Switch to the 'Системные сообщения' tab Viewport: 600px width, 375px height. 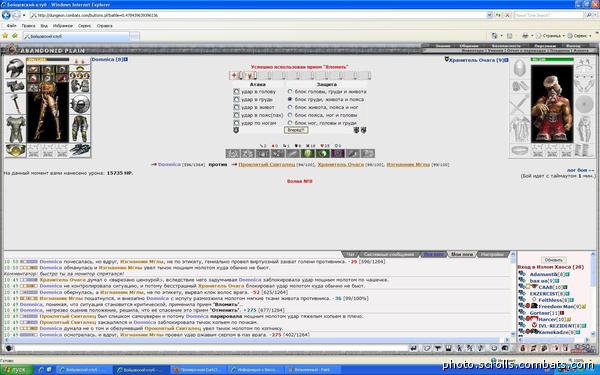click(389, 254)
